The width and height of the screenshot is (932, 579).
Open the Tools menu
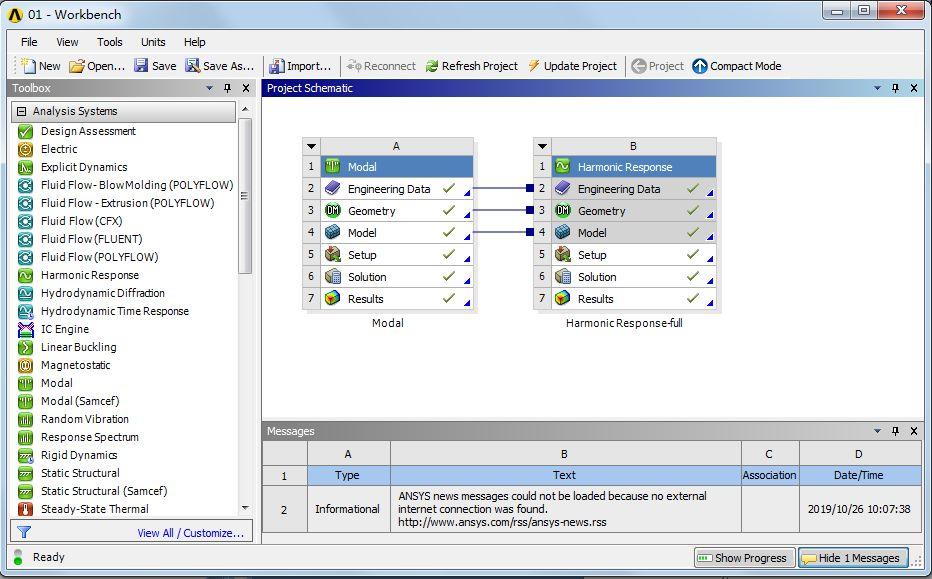click(x=109, y=42)
